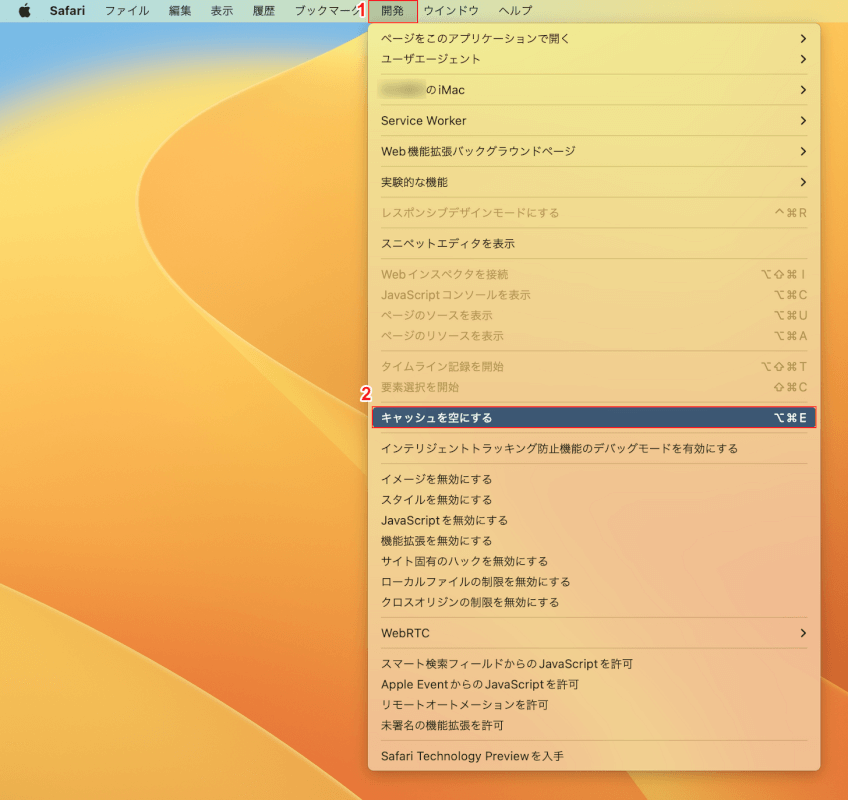Viewport: 848px width, 800px height.
Task: Toggle リモートオートメーションを許可
Action: click(x=594, y=705)
